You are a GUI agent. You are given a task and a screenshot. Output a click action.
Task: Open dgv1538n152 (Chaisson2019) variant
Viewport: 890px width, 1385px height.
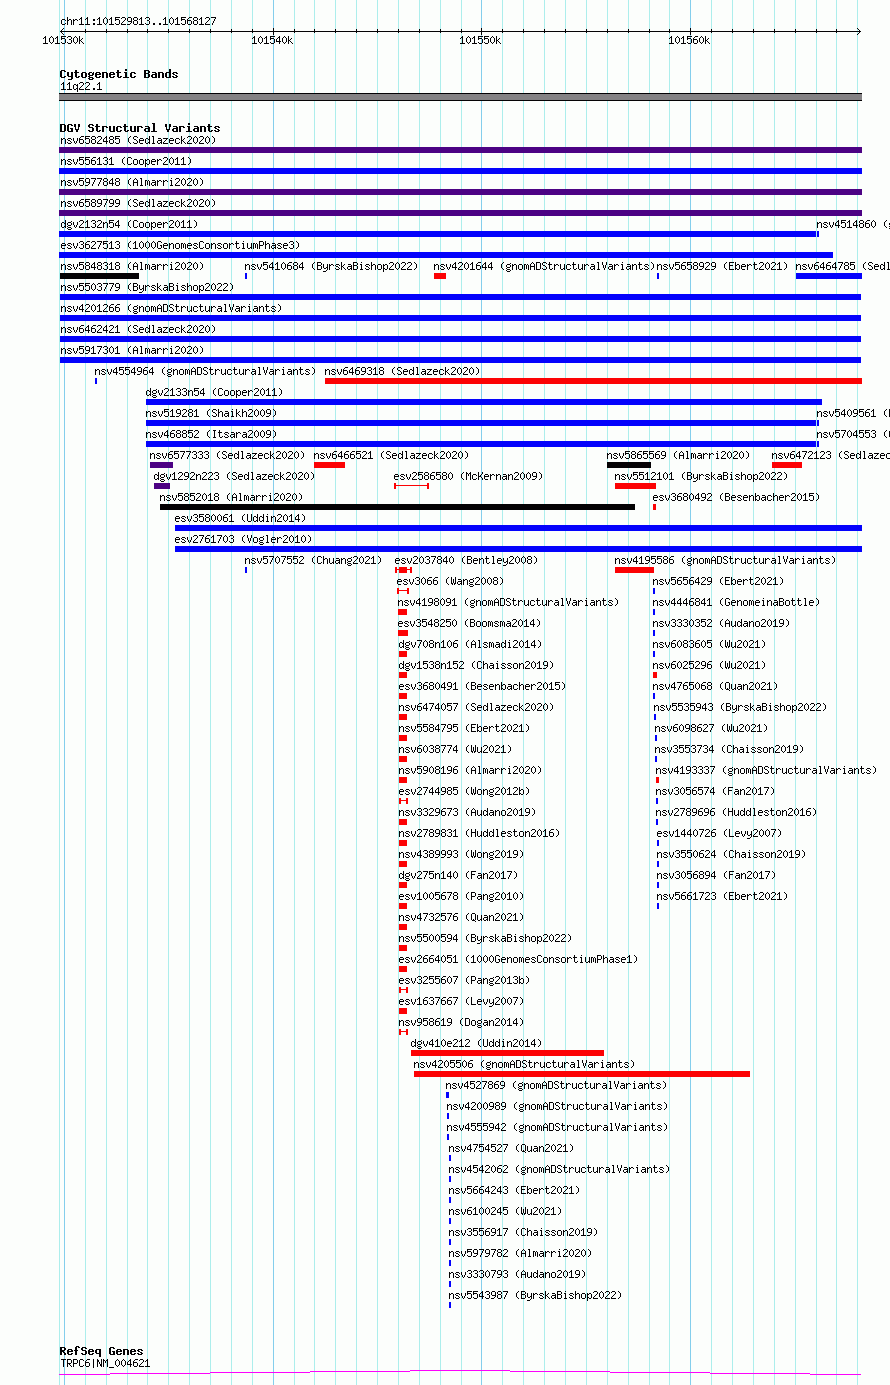[475, 665]
